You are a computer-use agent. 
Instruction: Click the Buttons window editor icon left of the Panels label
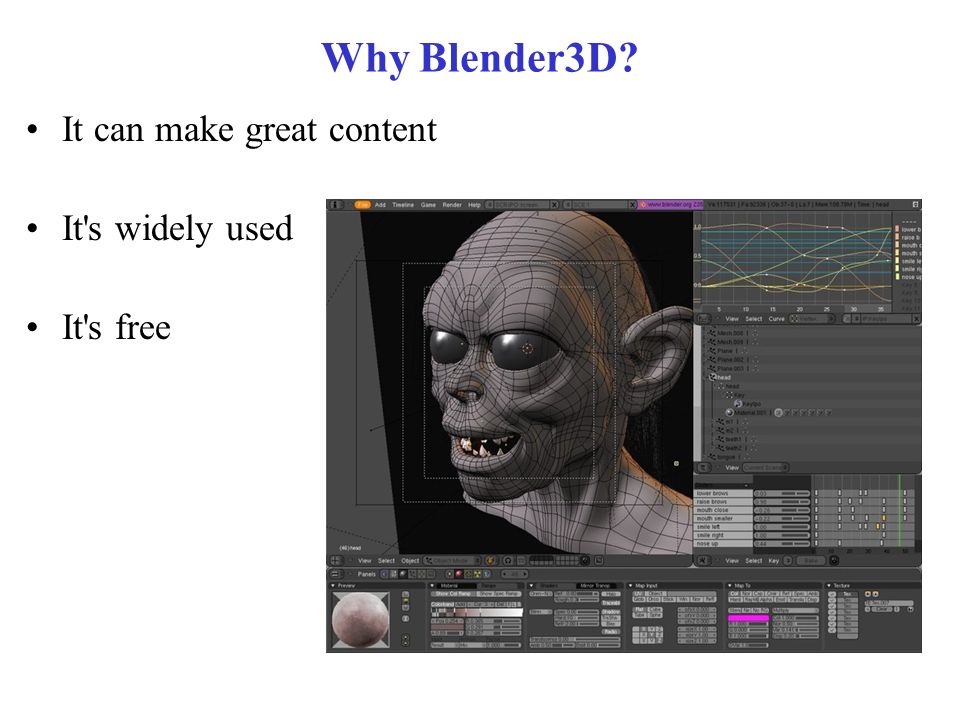[336, 574]
